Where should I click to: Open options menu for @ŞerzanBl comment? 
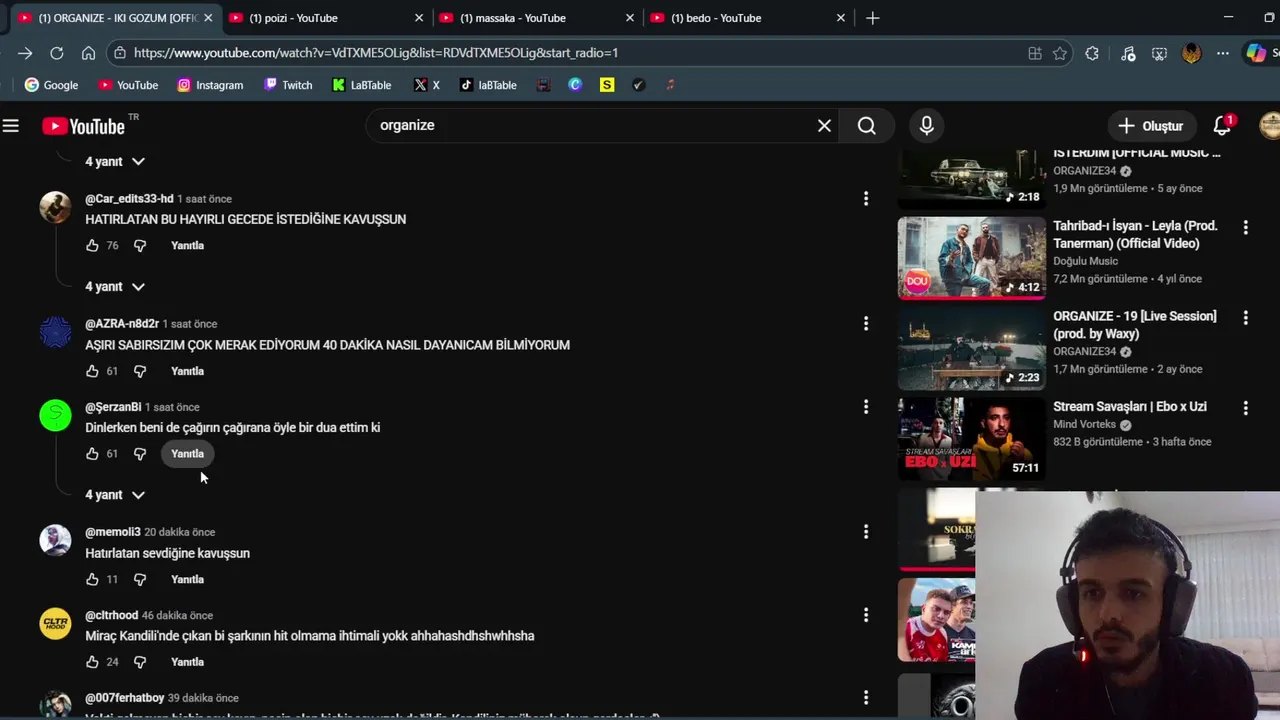click(866, 407)
